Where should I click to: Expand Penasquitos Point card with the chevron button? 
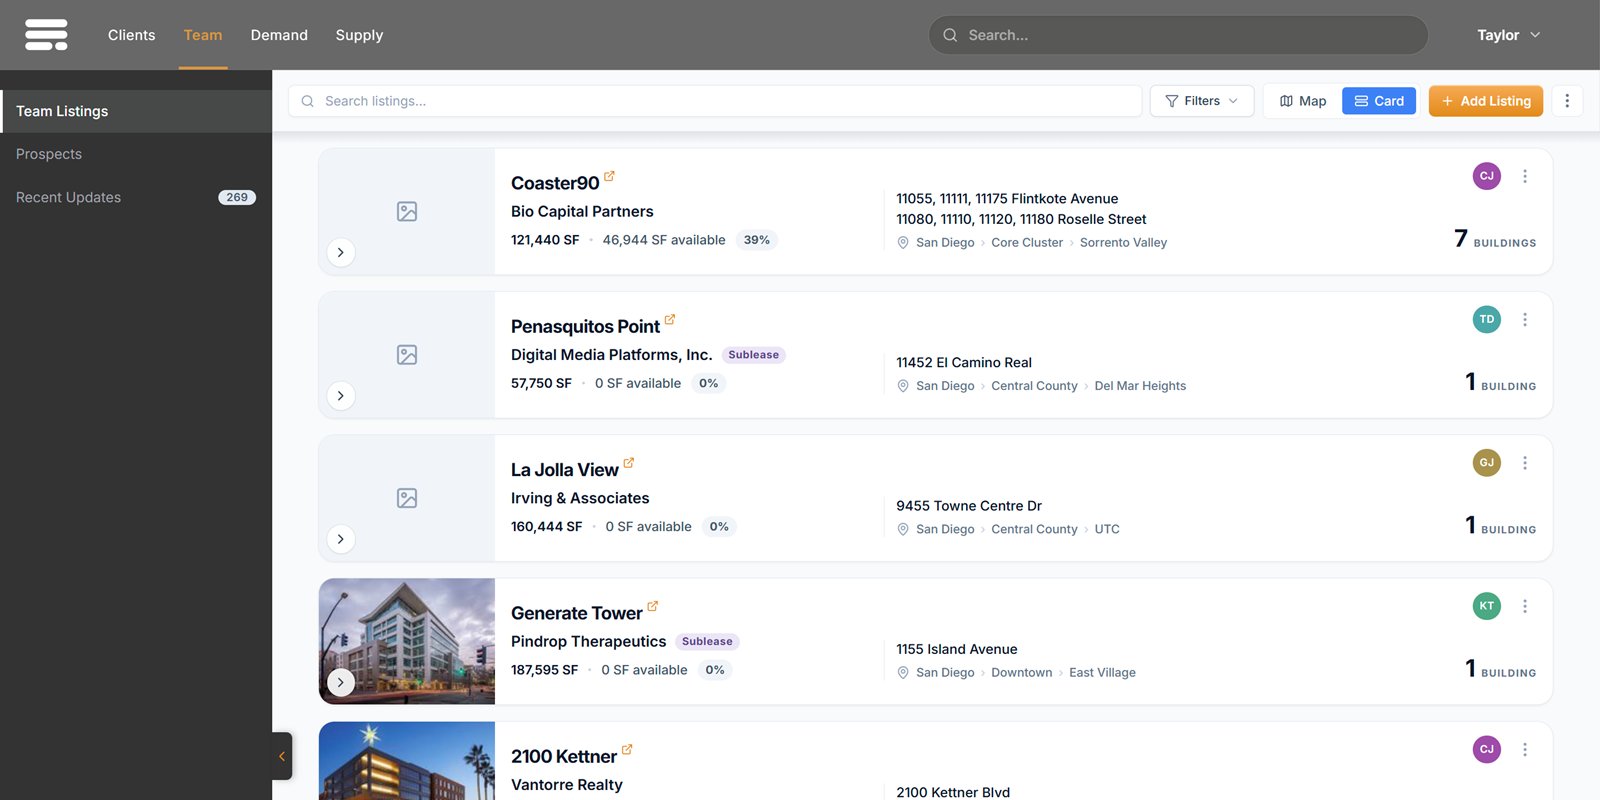point(341,396)
